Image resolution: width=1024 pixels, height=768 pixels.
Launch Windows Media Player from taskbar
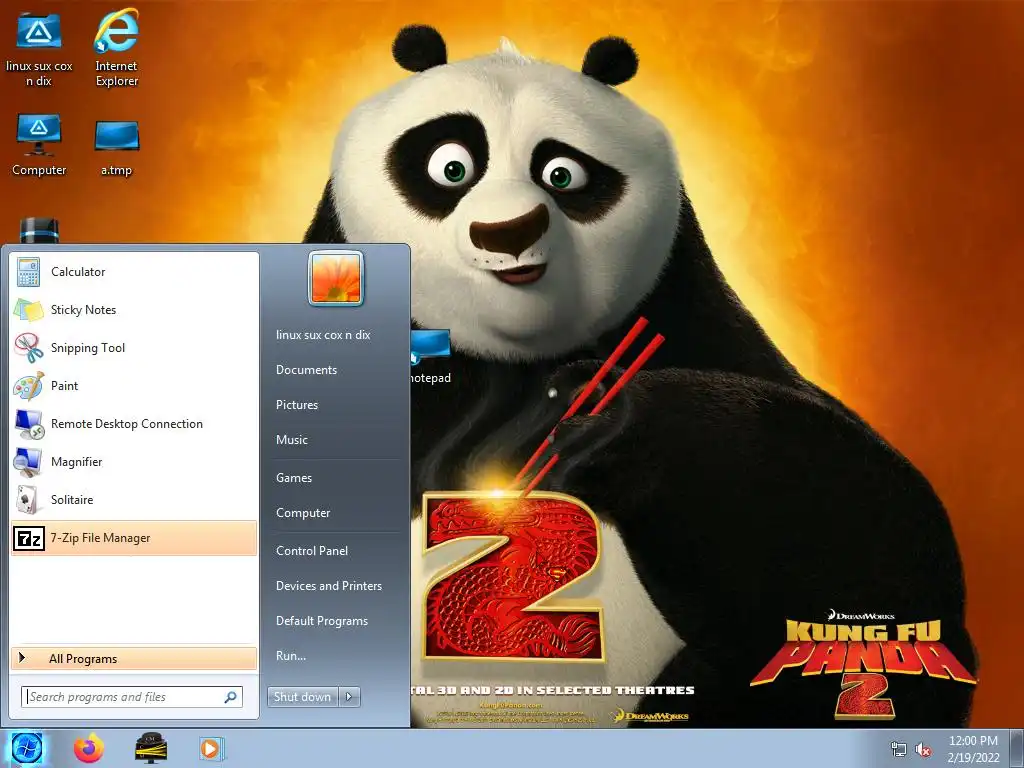(x=212, y=748)
